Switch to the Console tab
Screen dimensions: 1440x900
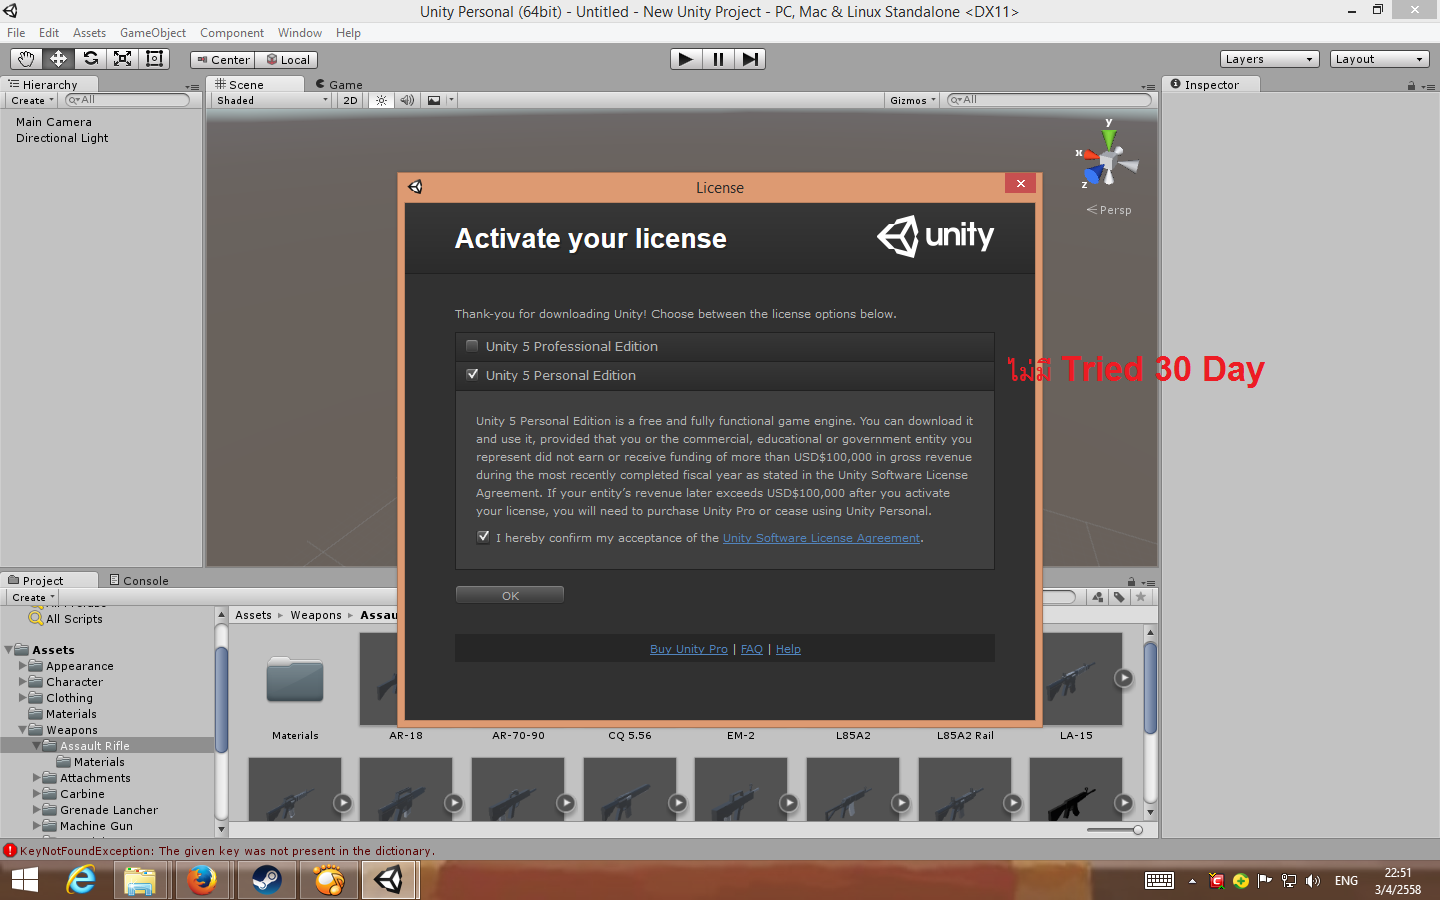click(x=140, y=580)
